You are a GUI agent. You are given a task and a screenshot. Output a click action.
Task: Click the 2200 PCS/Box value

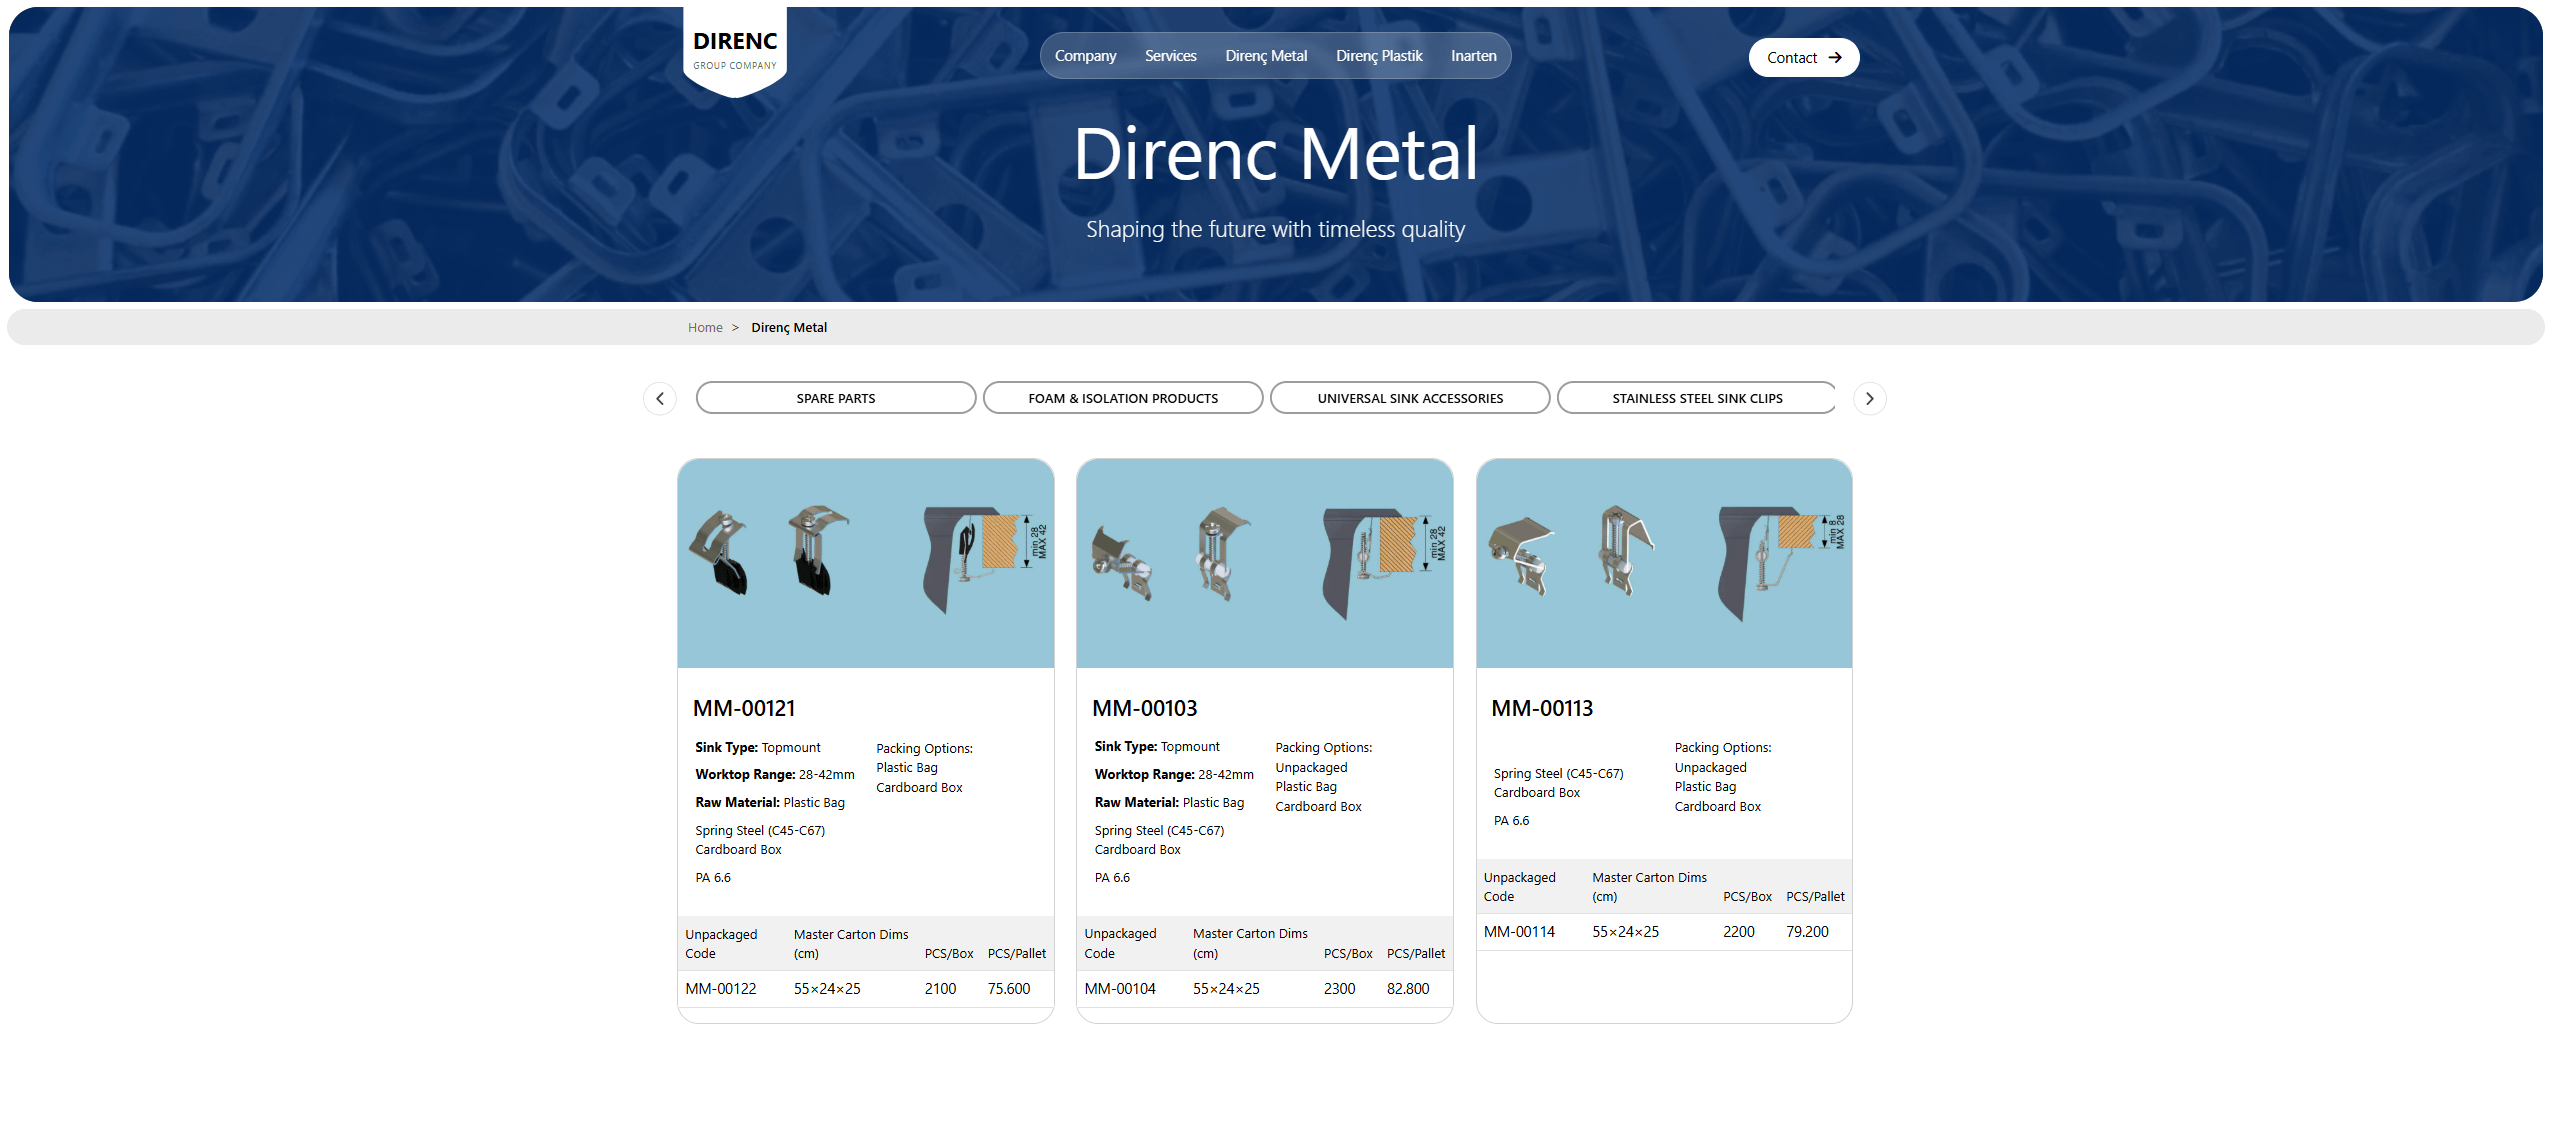1738,932
